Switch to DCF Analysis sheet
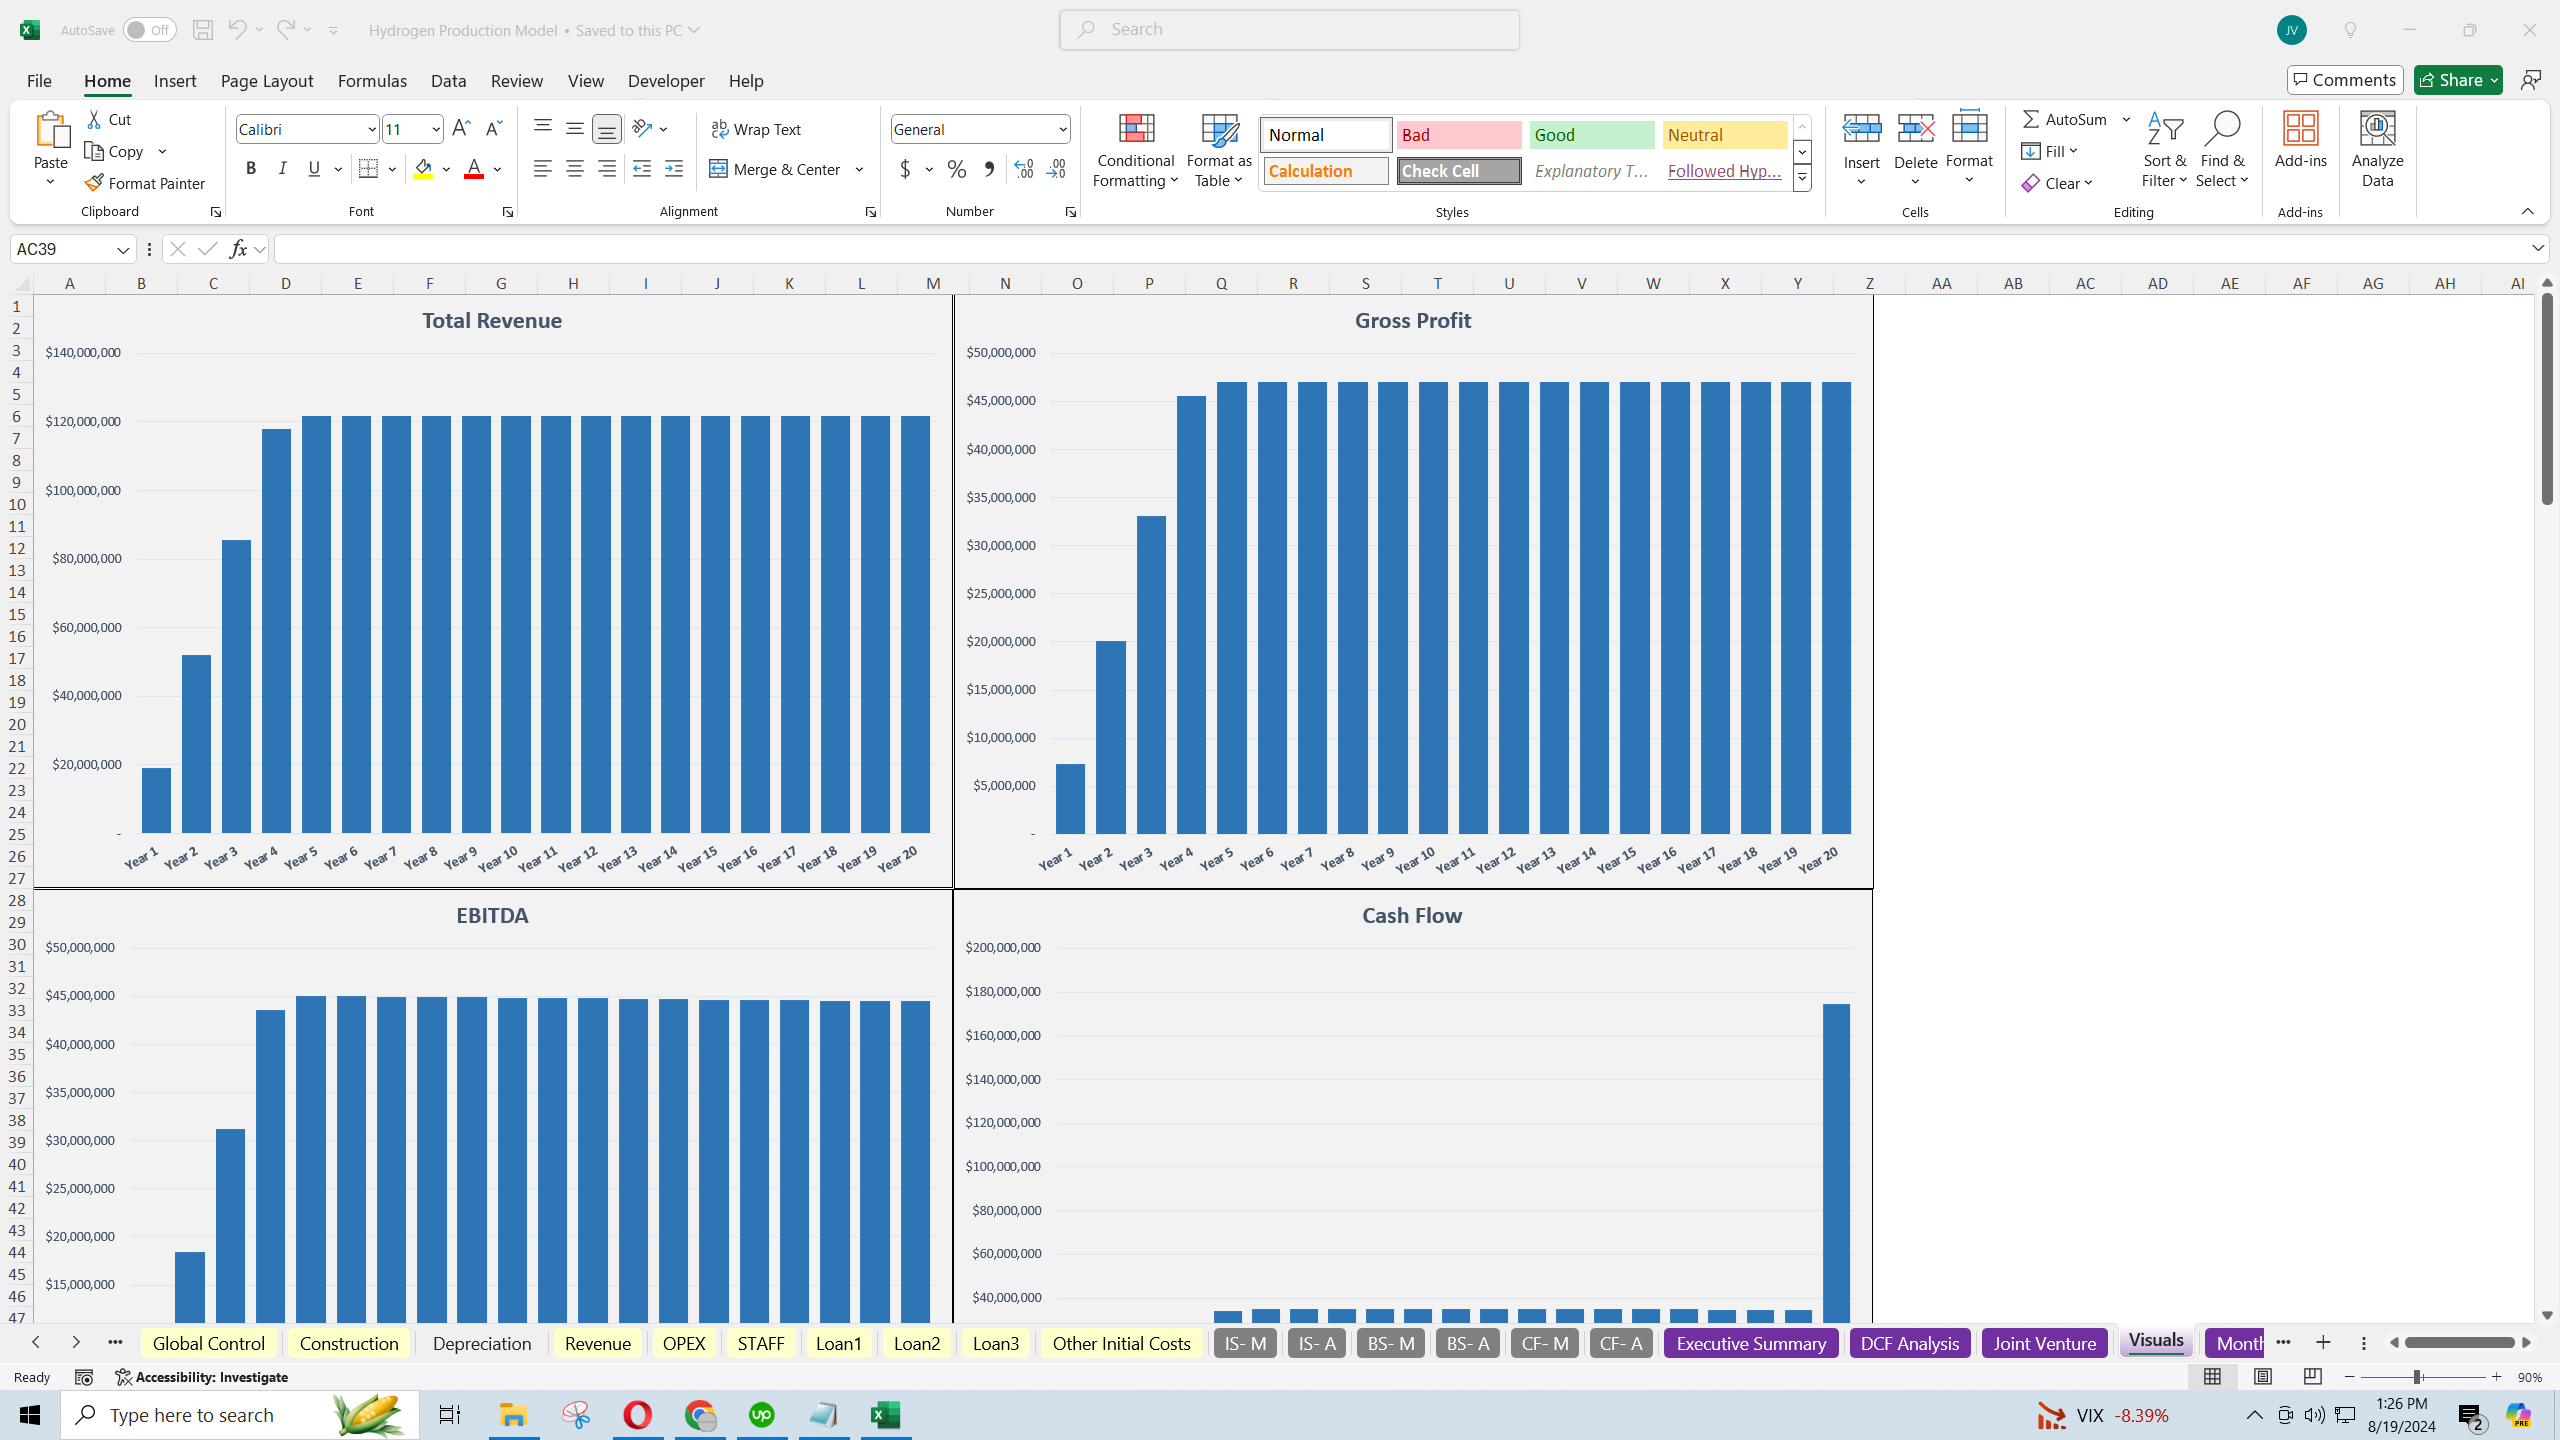2560x1440 pixels. (x=1910, y=1343)
